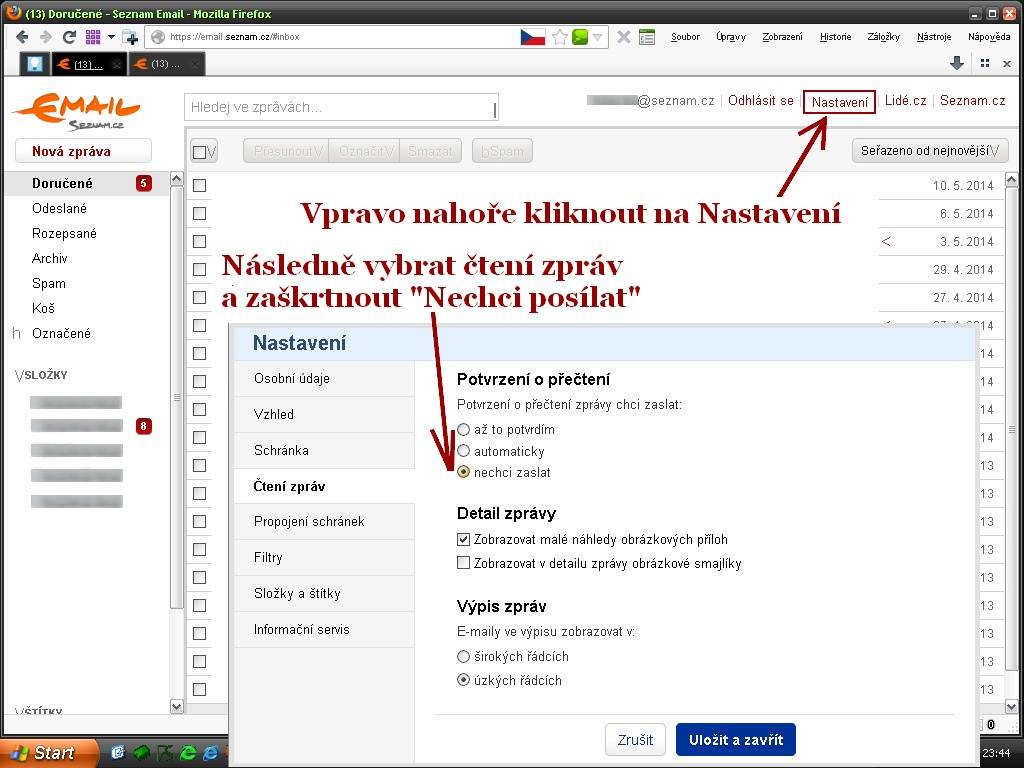Switch to 'Vzhled' settings tab

[x=325, y=415]
